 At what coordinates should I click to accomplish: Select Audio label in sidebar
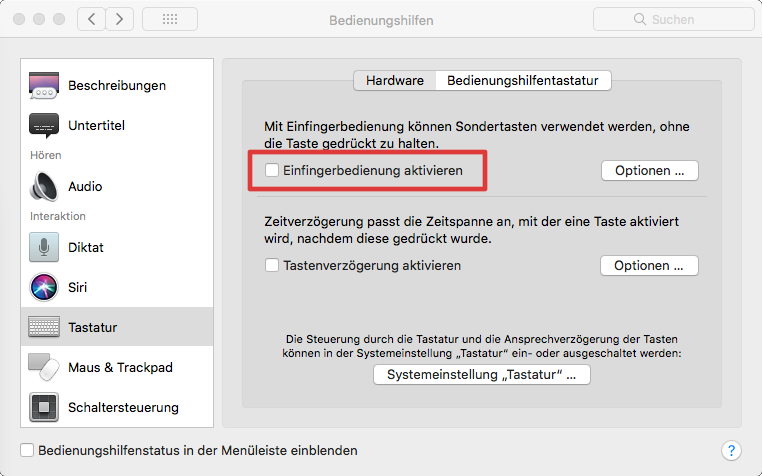(x=85, y=186)
